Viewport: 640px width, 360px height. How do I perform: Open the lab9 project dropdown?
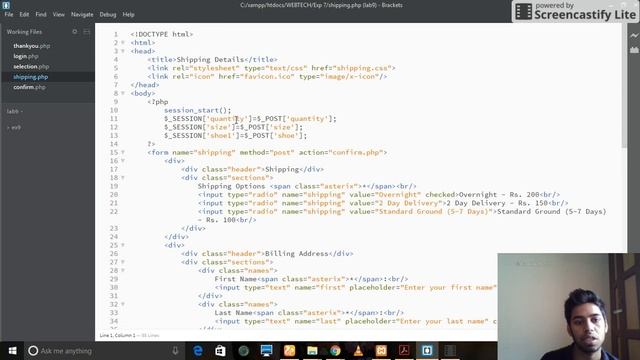pos(15,111)
